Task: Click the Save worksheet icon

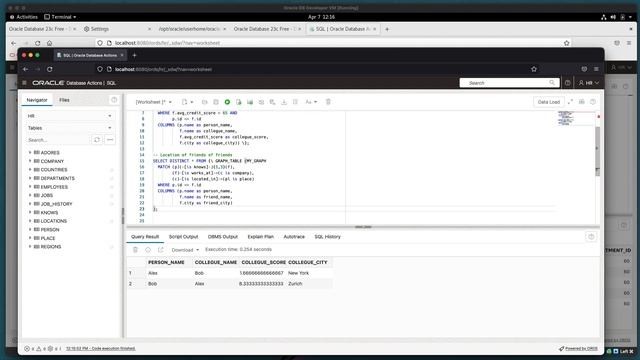Action: 216,102
